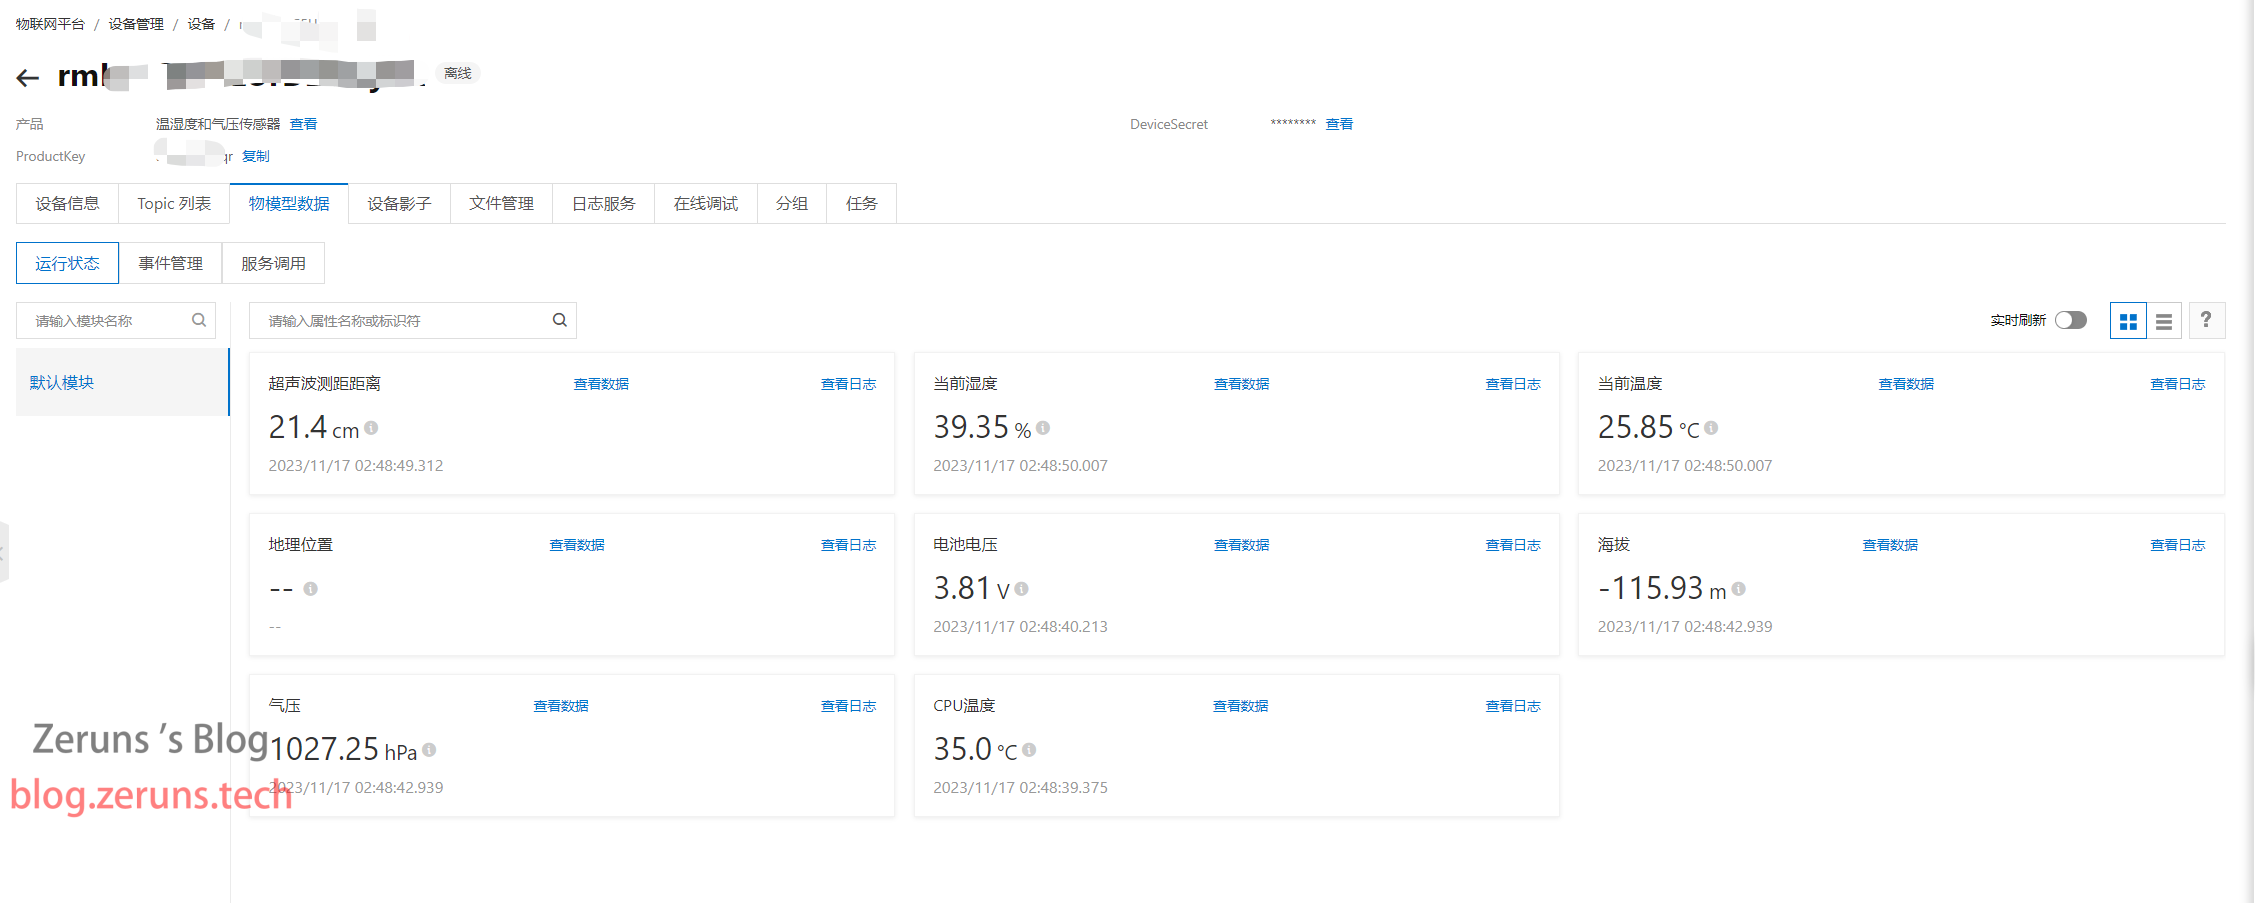Open the help question mark icon
The width and height of the screenshot is (2255, 903).
point(2206,321)
